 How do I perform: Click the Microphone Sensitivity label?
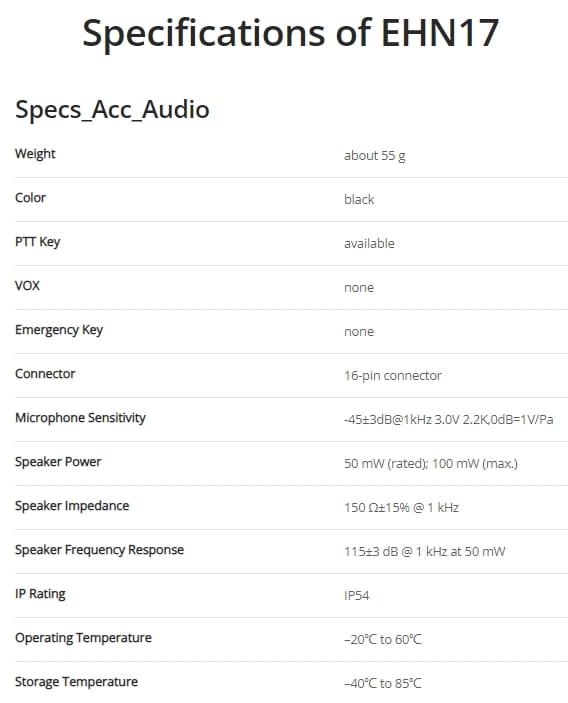click(80, 418)
